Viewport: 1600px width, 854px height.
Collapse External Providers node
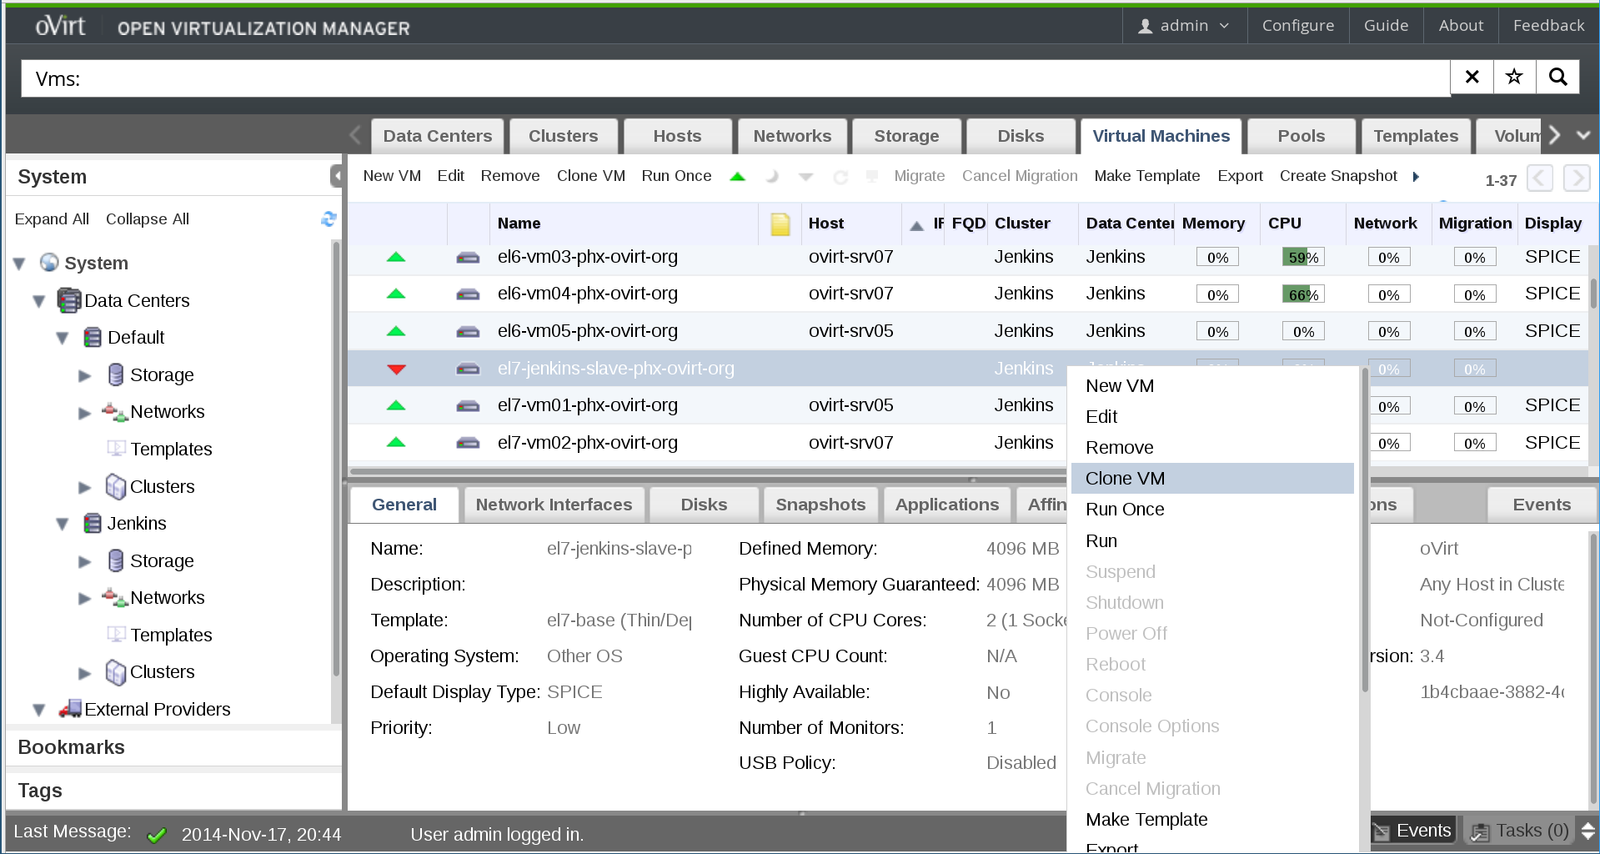(x=39, y=710)
